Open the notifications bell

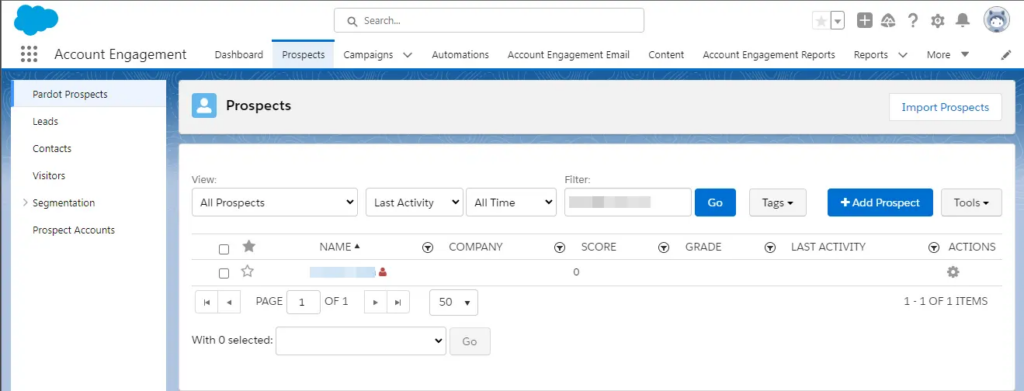tap(963, 21)
